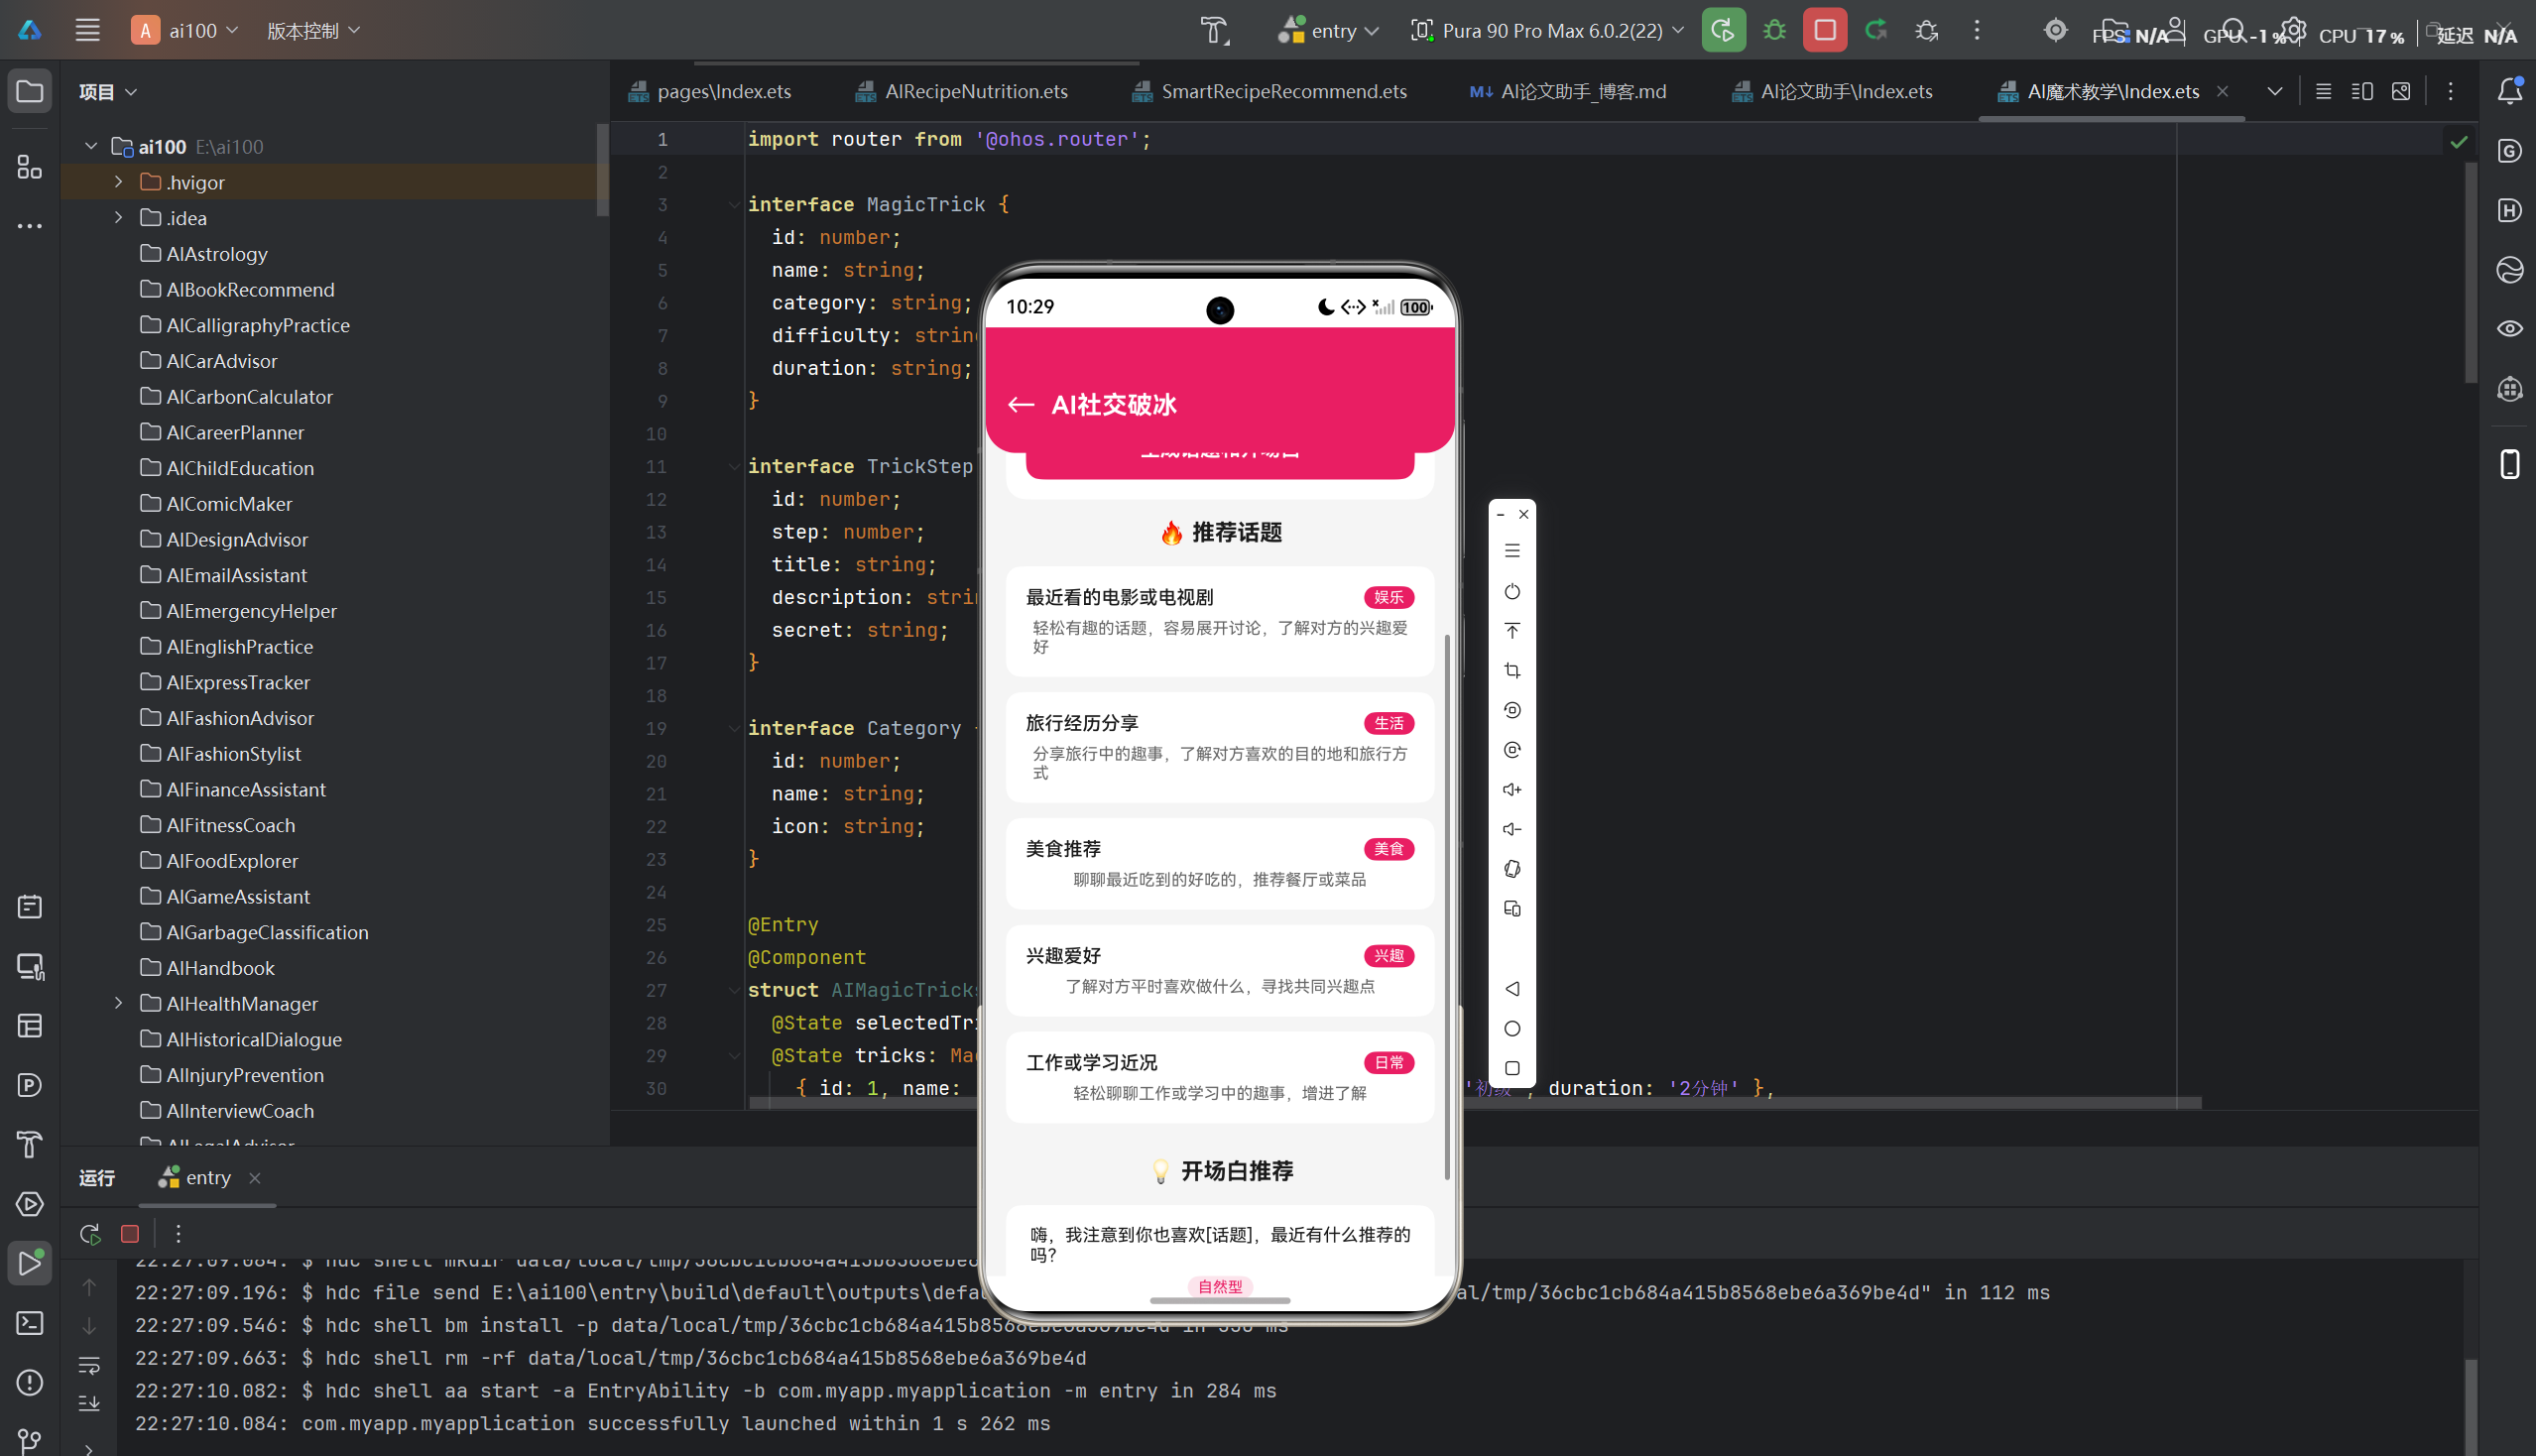Show hidden editor tabs chevron

pos(2274,91)
